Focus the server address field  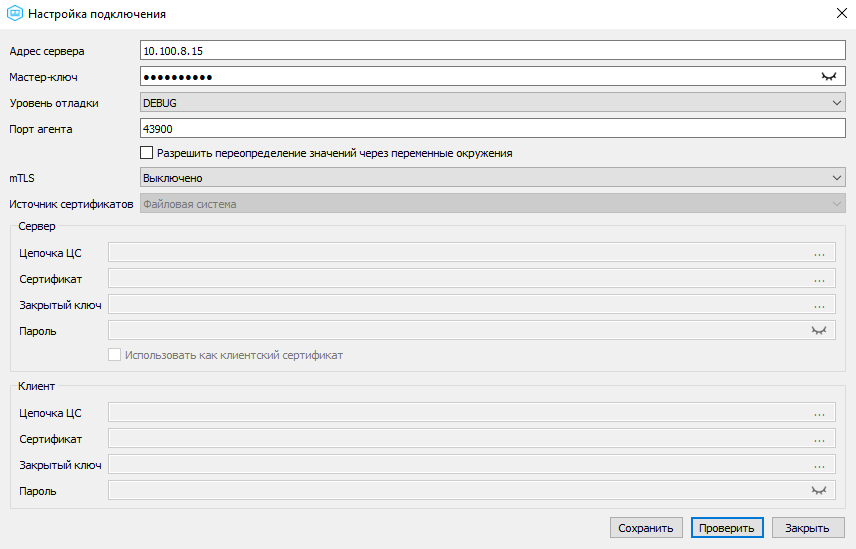tap(492, 51)
